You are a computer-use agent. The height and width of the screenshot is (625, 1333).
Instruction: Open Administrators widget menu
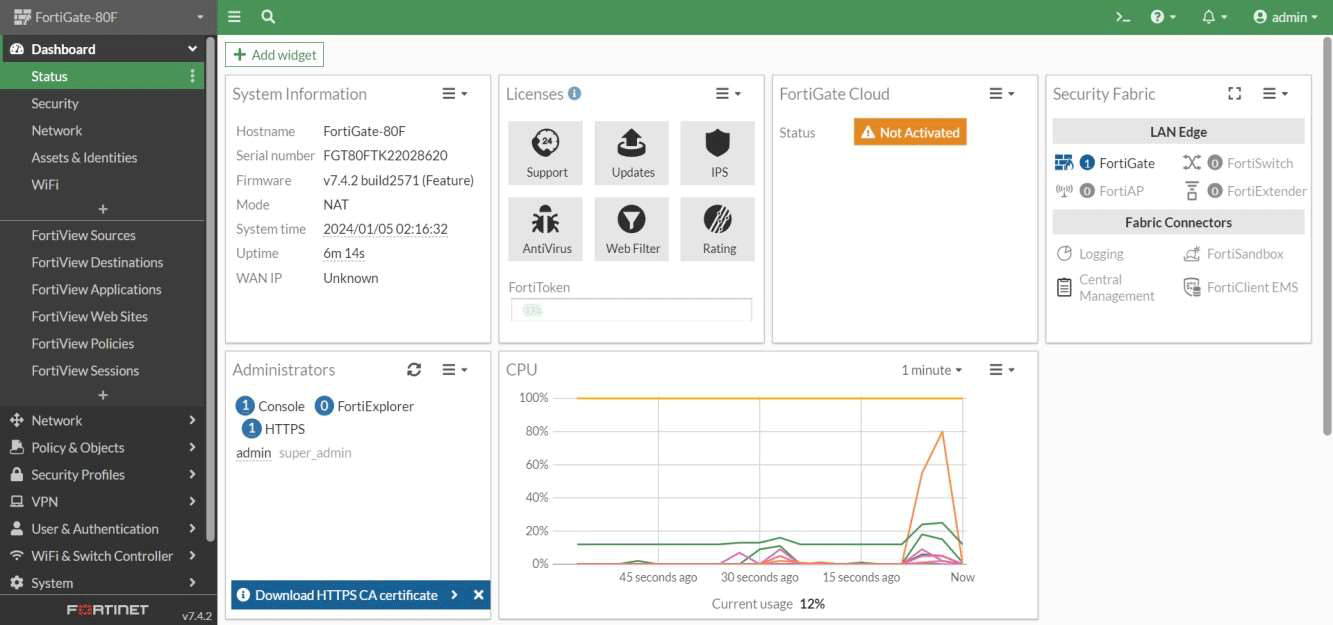tap(455, 370)
